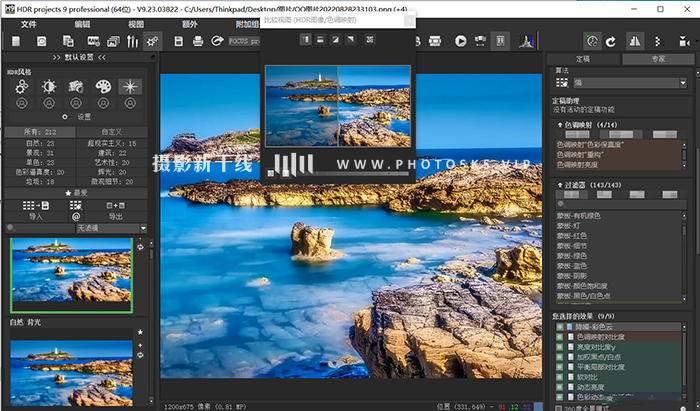Screen dimensions: 700x411
Task: Select 蒙板-红色 in filter list
Action: (x=572, y=236)
